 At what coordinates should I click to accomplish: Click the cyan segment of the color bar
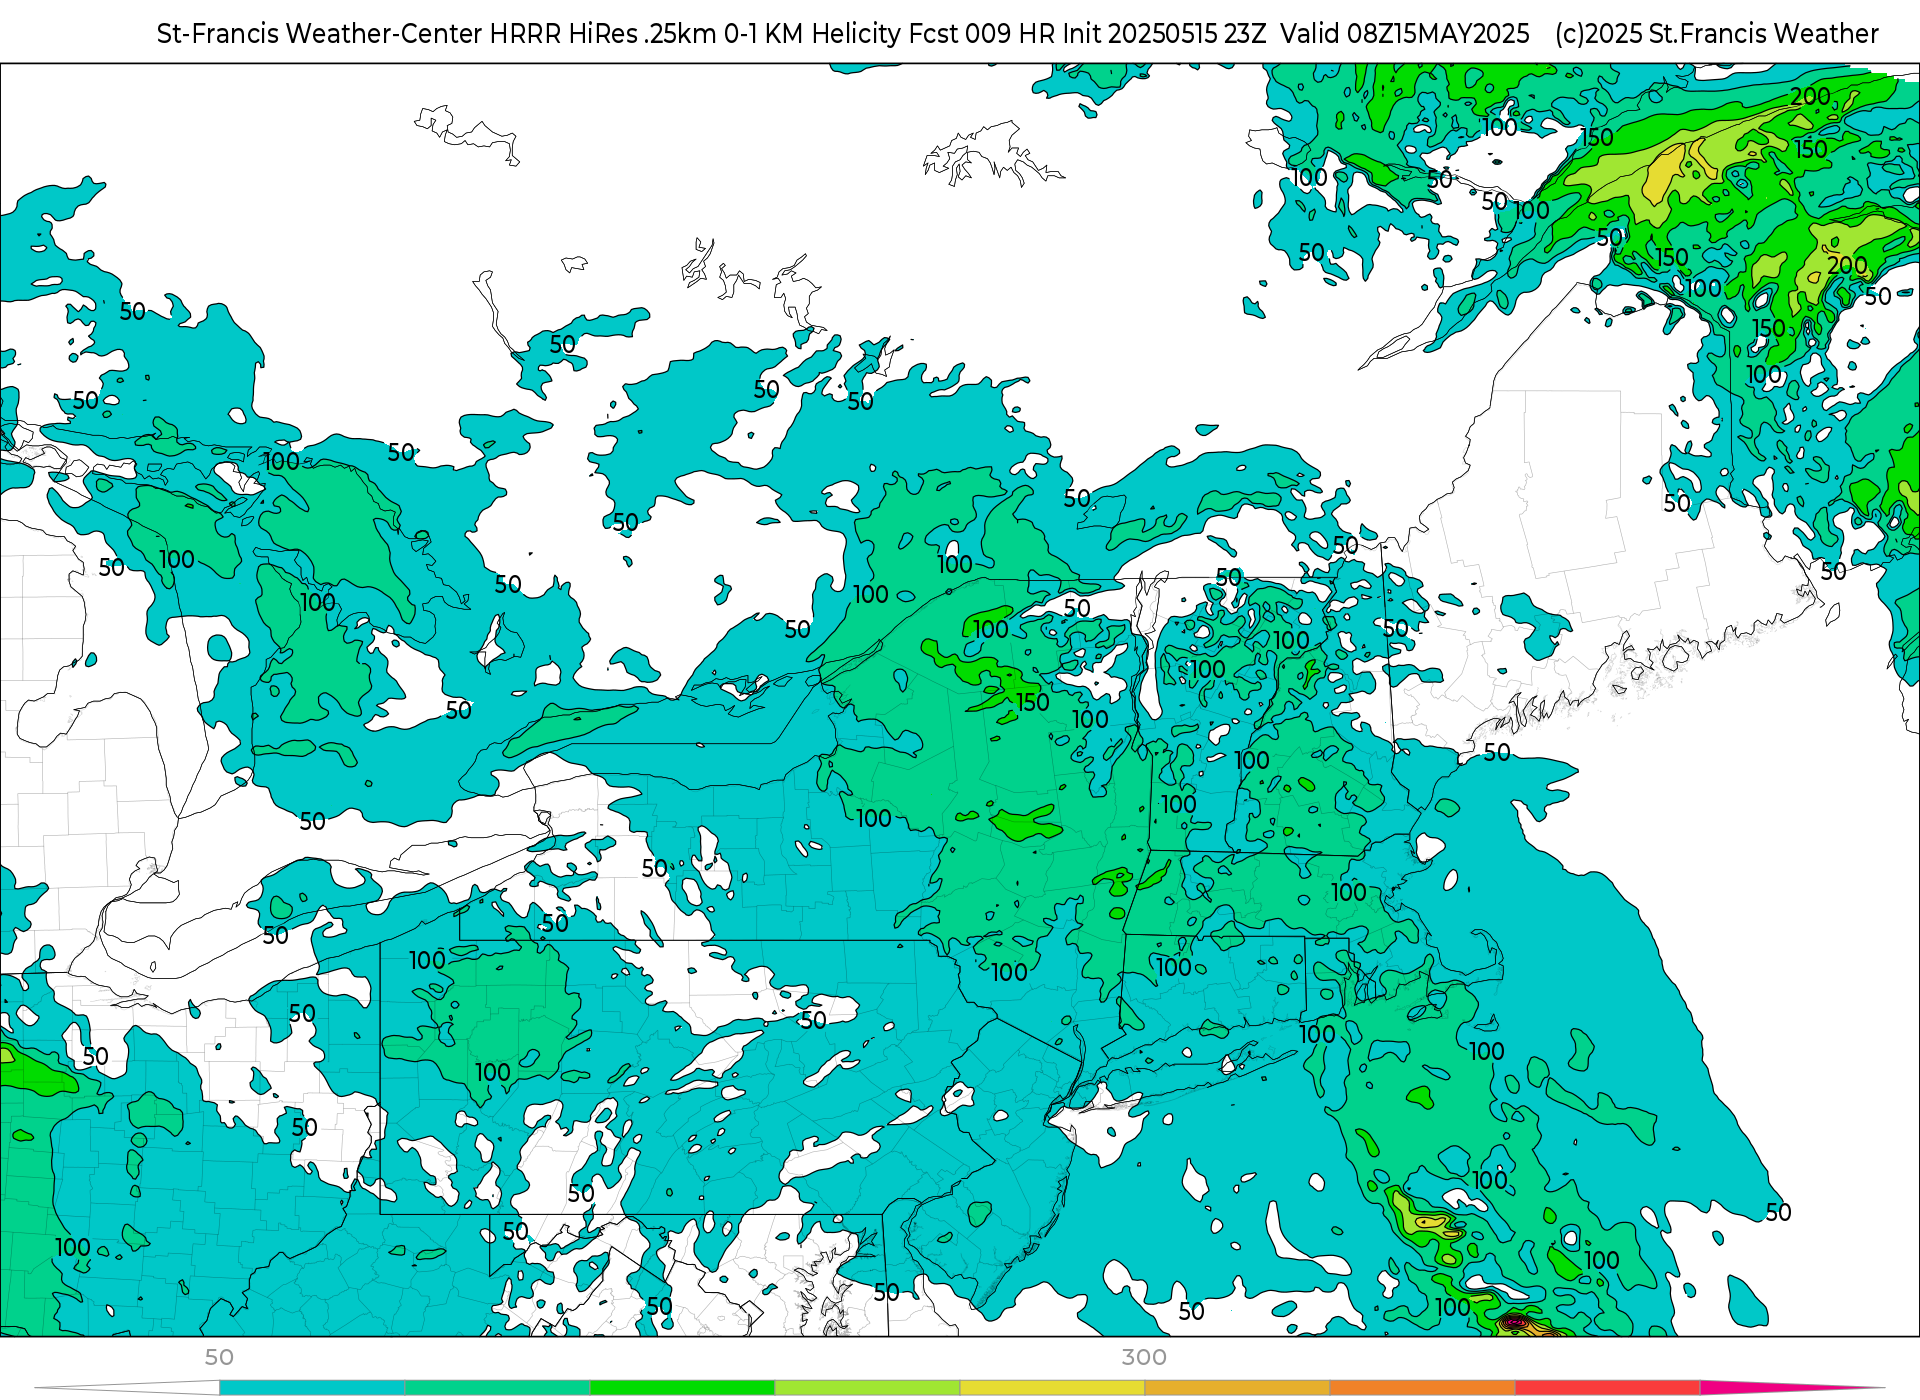312,1388
